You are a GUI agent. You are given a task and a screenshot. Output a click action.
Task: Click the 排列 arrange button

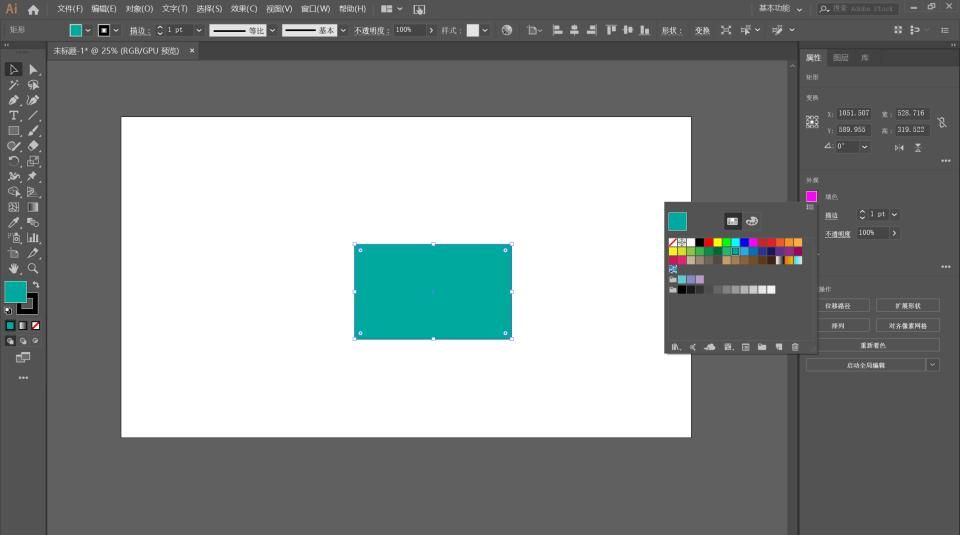838,326
